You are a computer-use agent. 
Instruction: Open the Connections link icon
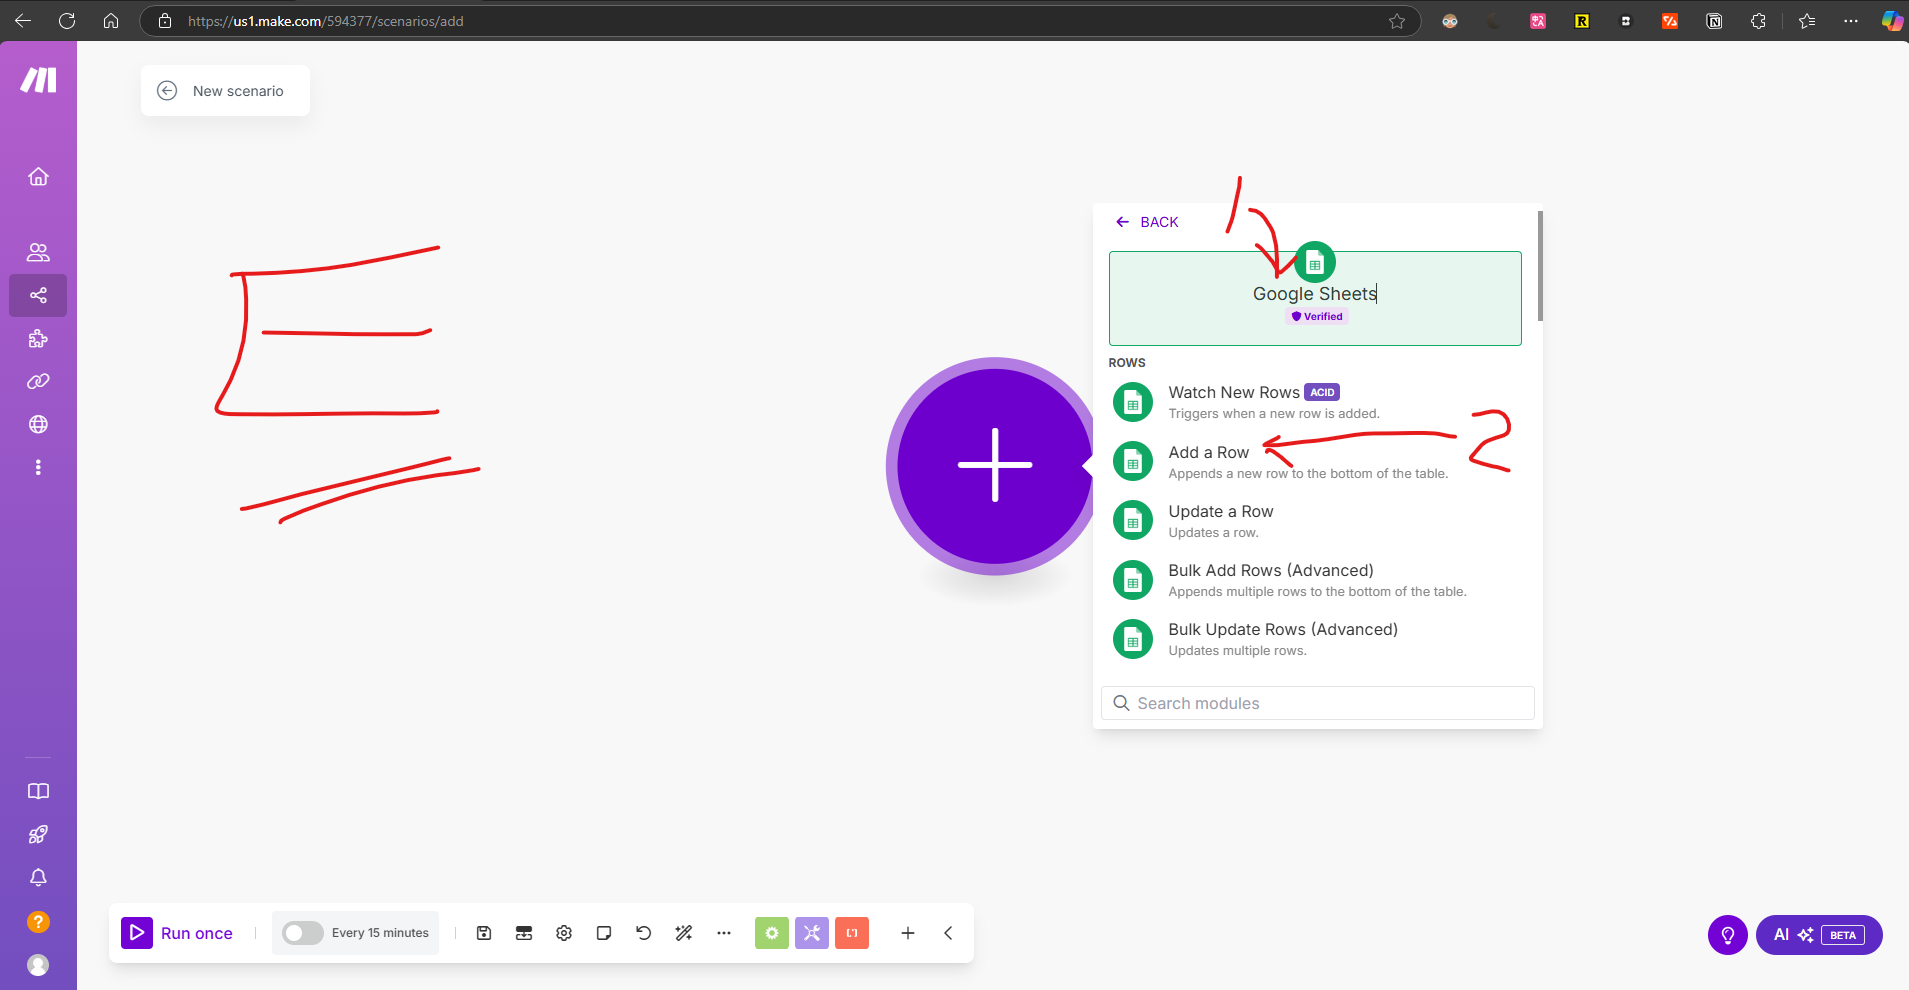(38, 381)
